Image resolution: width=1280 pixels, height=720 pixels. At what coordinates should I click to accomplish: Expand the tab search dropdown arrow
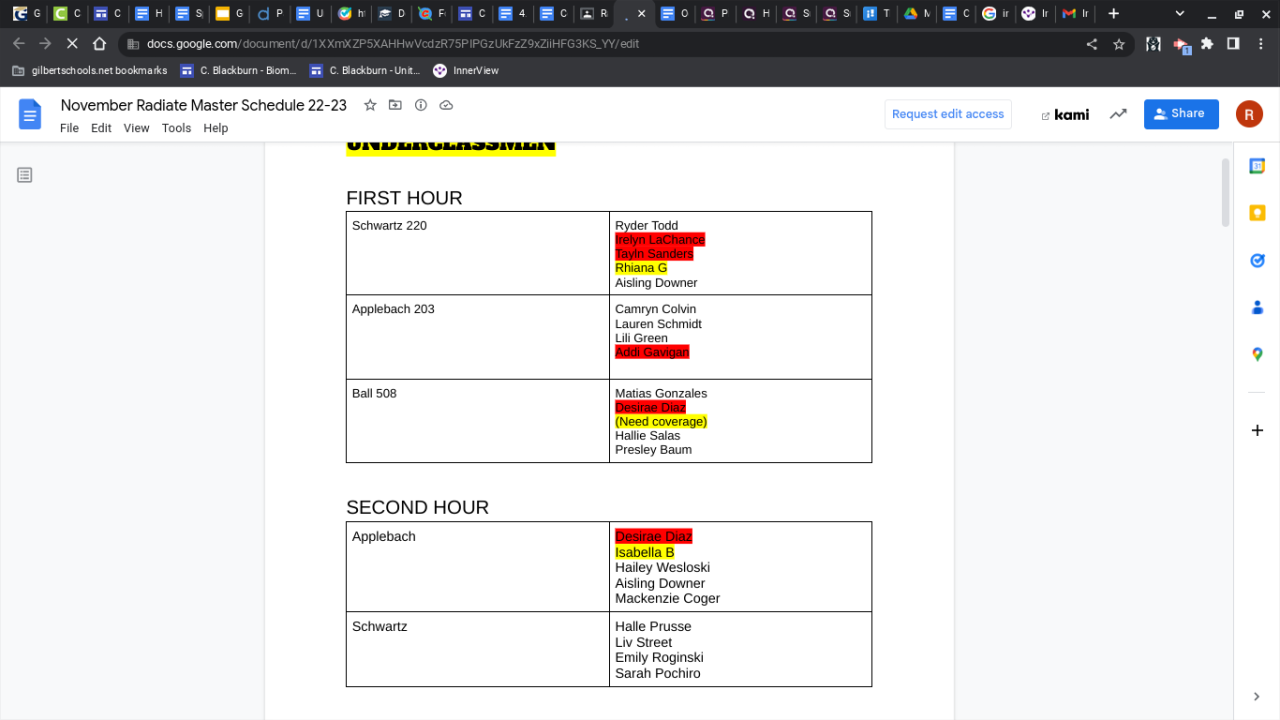1180,14
